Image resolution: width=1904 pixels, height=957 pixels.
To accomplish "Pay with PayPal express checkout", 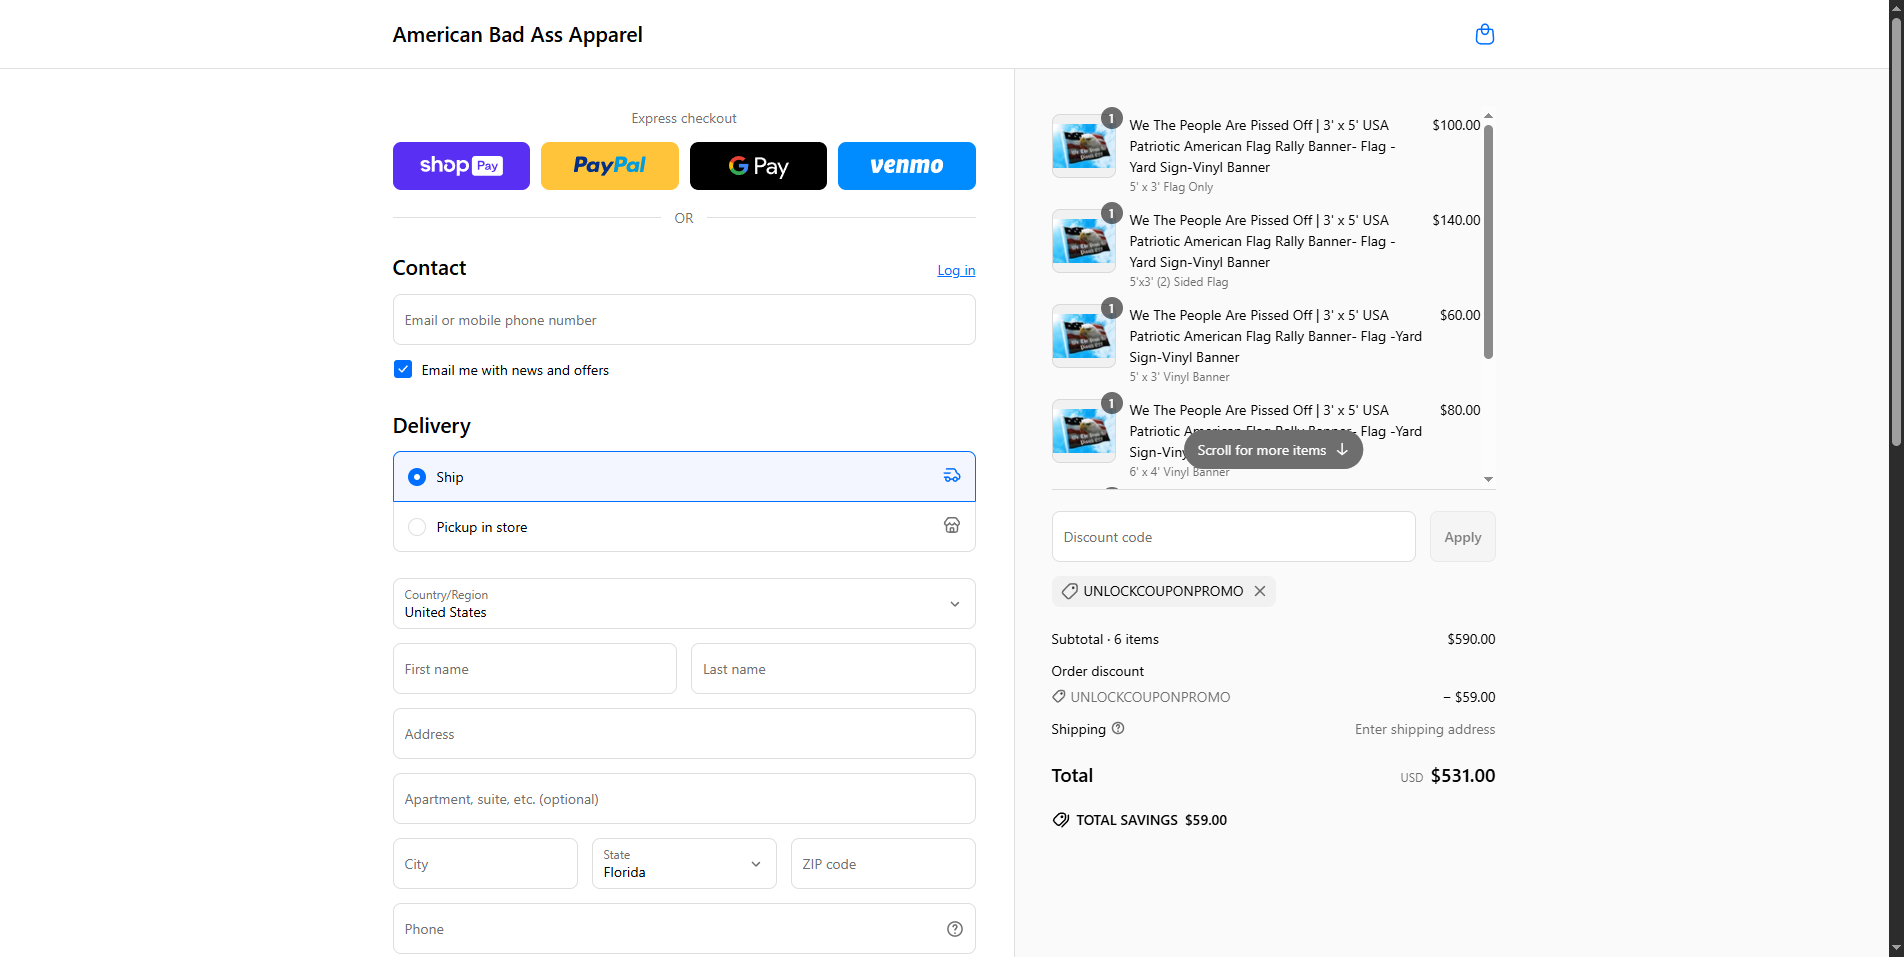I will (610, 166).
